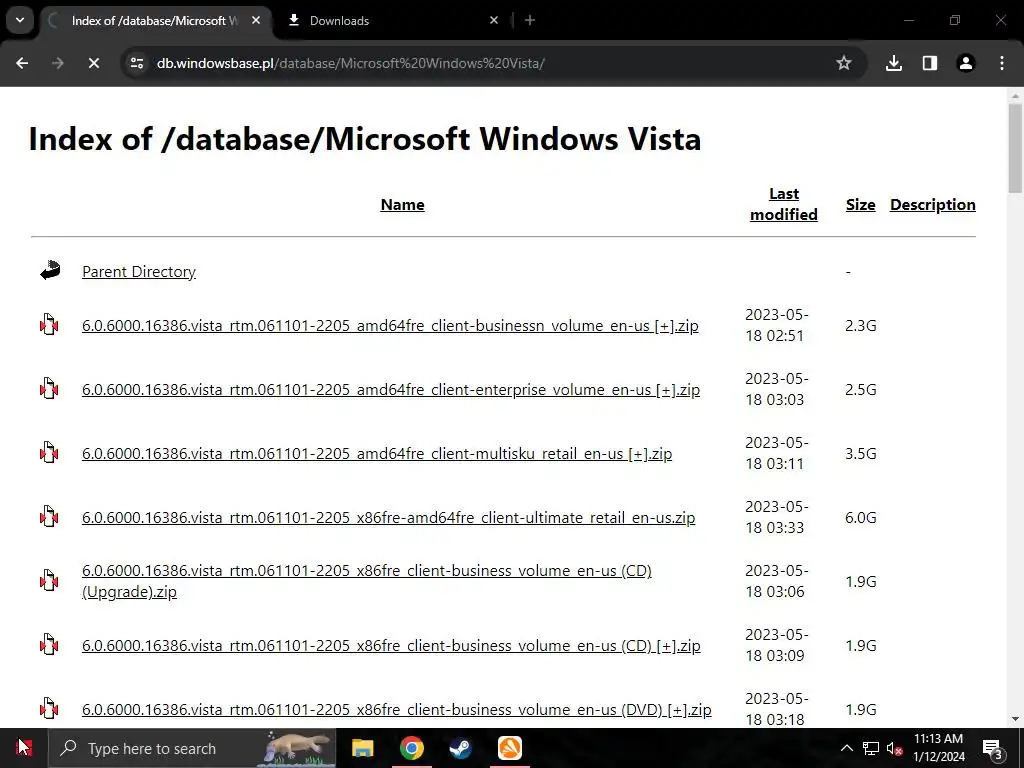The height and width of the screenshot is (768, 1024).
Task: Open the Chrome three-dot menu
Action: pyautogui.click(x=1002, y=63)
